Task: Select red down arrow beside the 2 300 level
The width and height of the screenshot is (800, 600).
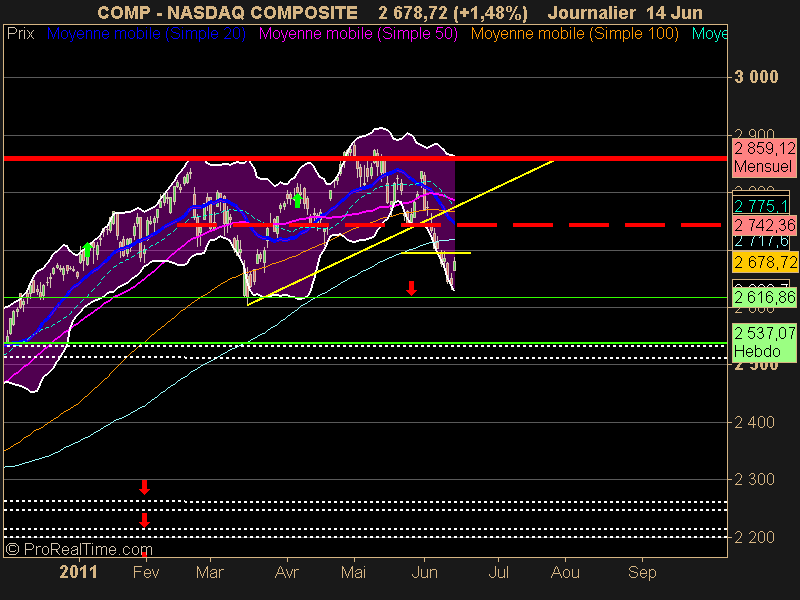Action: [144, 487]
